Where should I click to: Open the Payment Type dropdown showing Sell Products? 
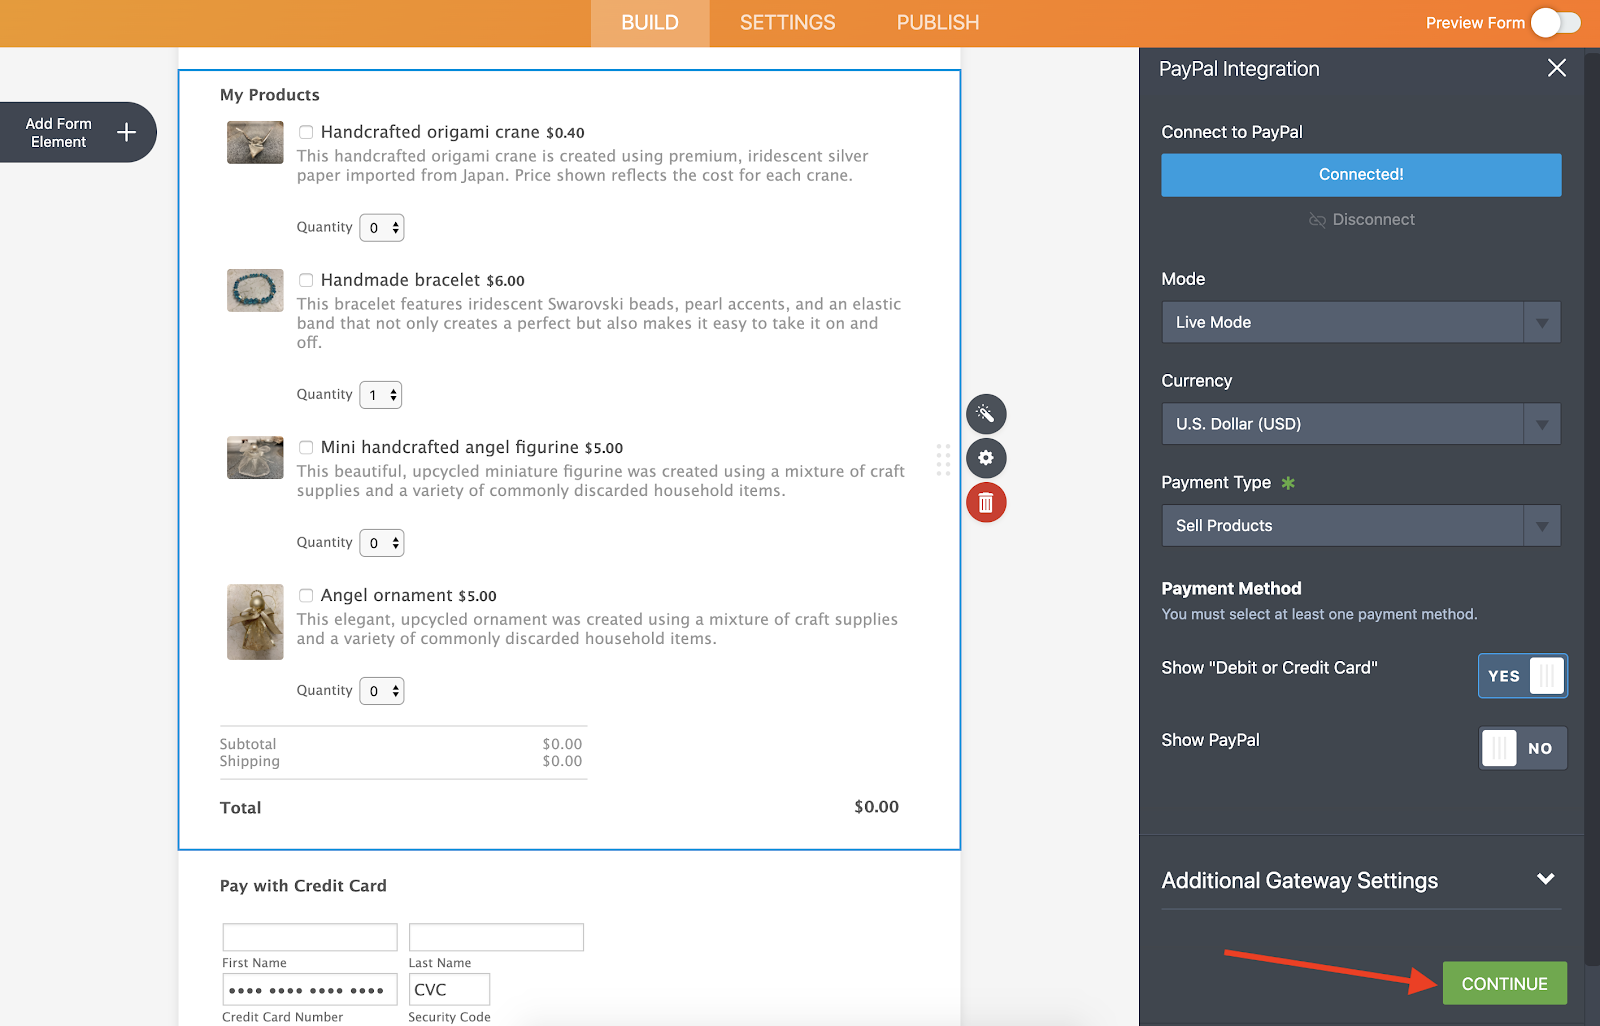point(1361,526)
